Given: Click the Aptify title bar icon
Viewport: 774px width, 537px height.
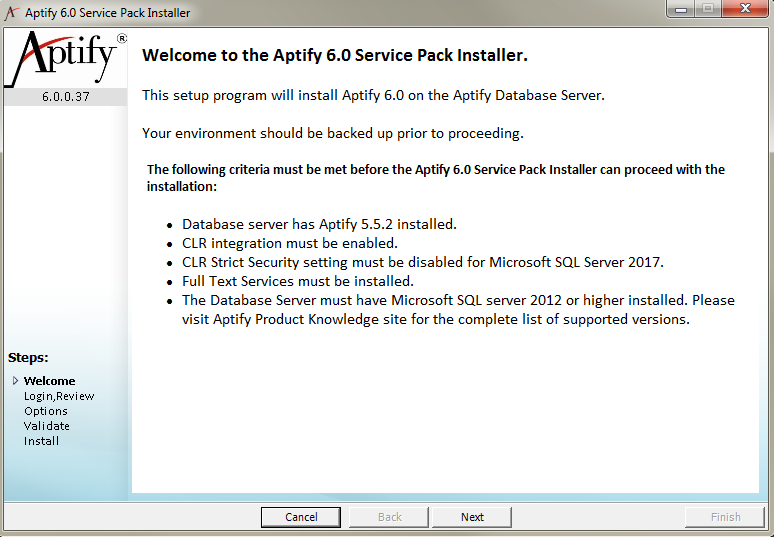Looking at the screenshot, I should click(12, 13).
